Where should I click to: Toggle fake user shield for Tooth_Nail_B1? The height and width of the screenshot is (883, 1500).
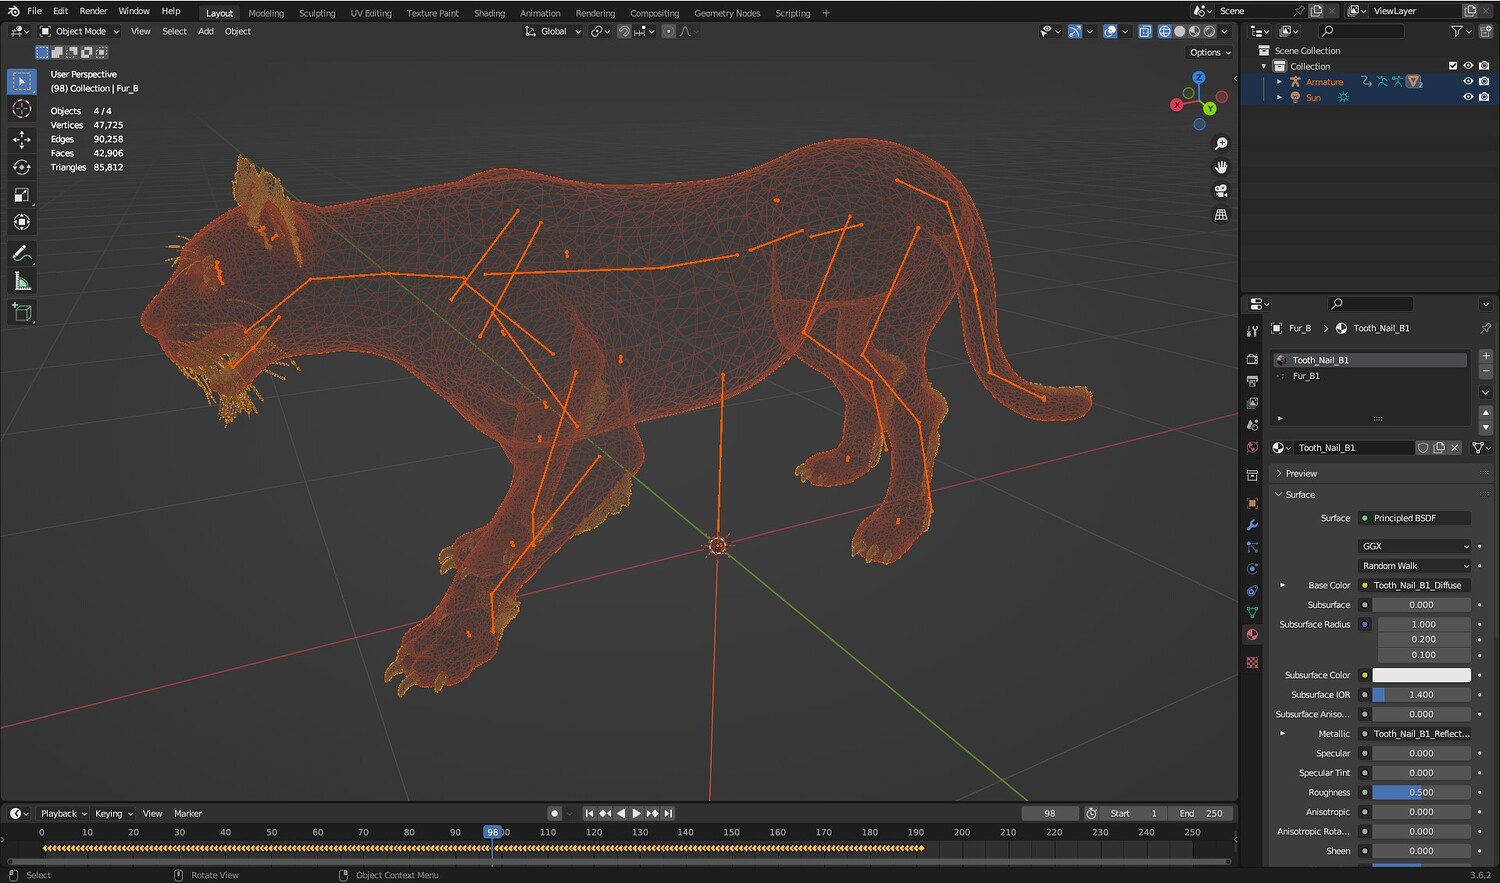[x=1423, y=448]
